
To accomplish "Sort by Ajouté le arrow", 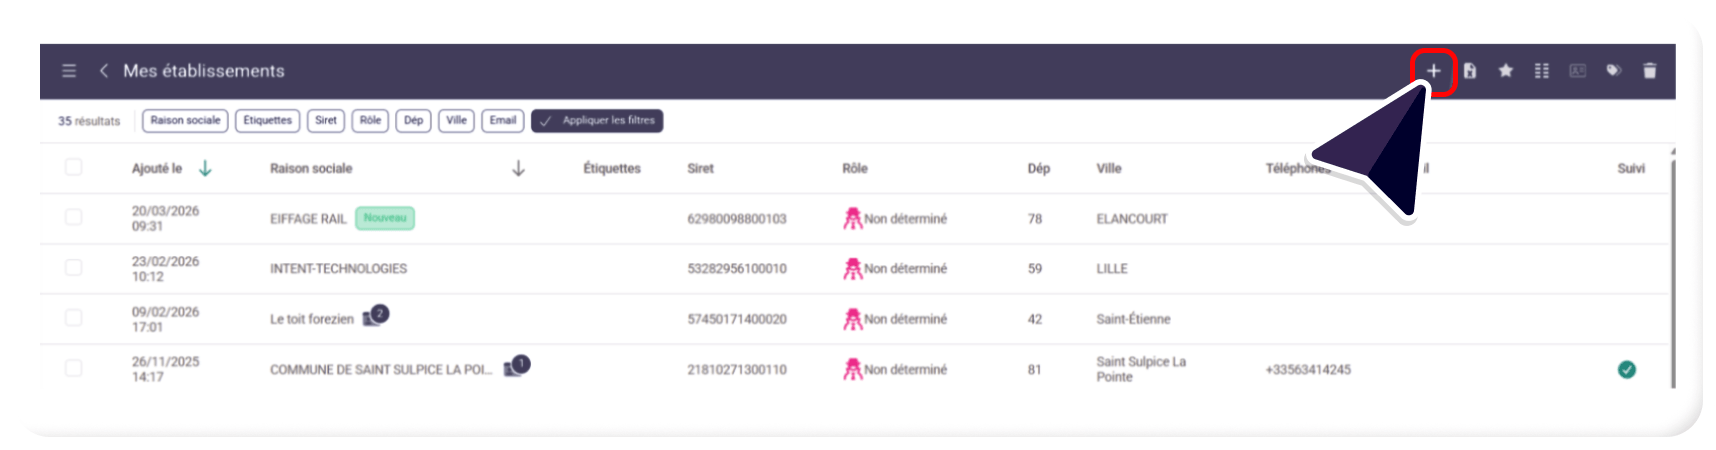I will [205, 168].
